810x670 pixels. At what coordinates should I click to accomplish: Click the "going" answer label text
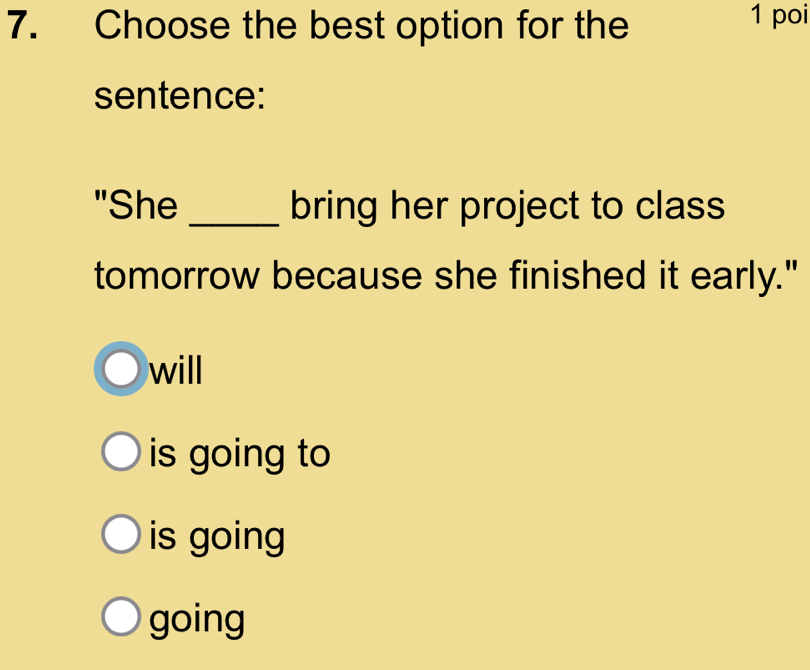(197, 620)
